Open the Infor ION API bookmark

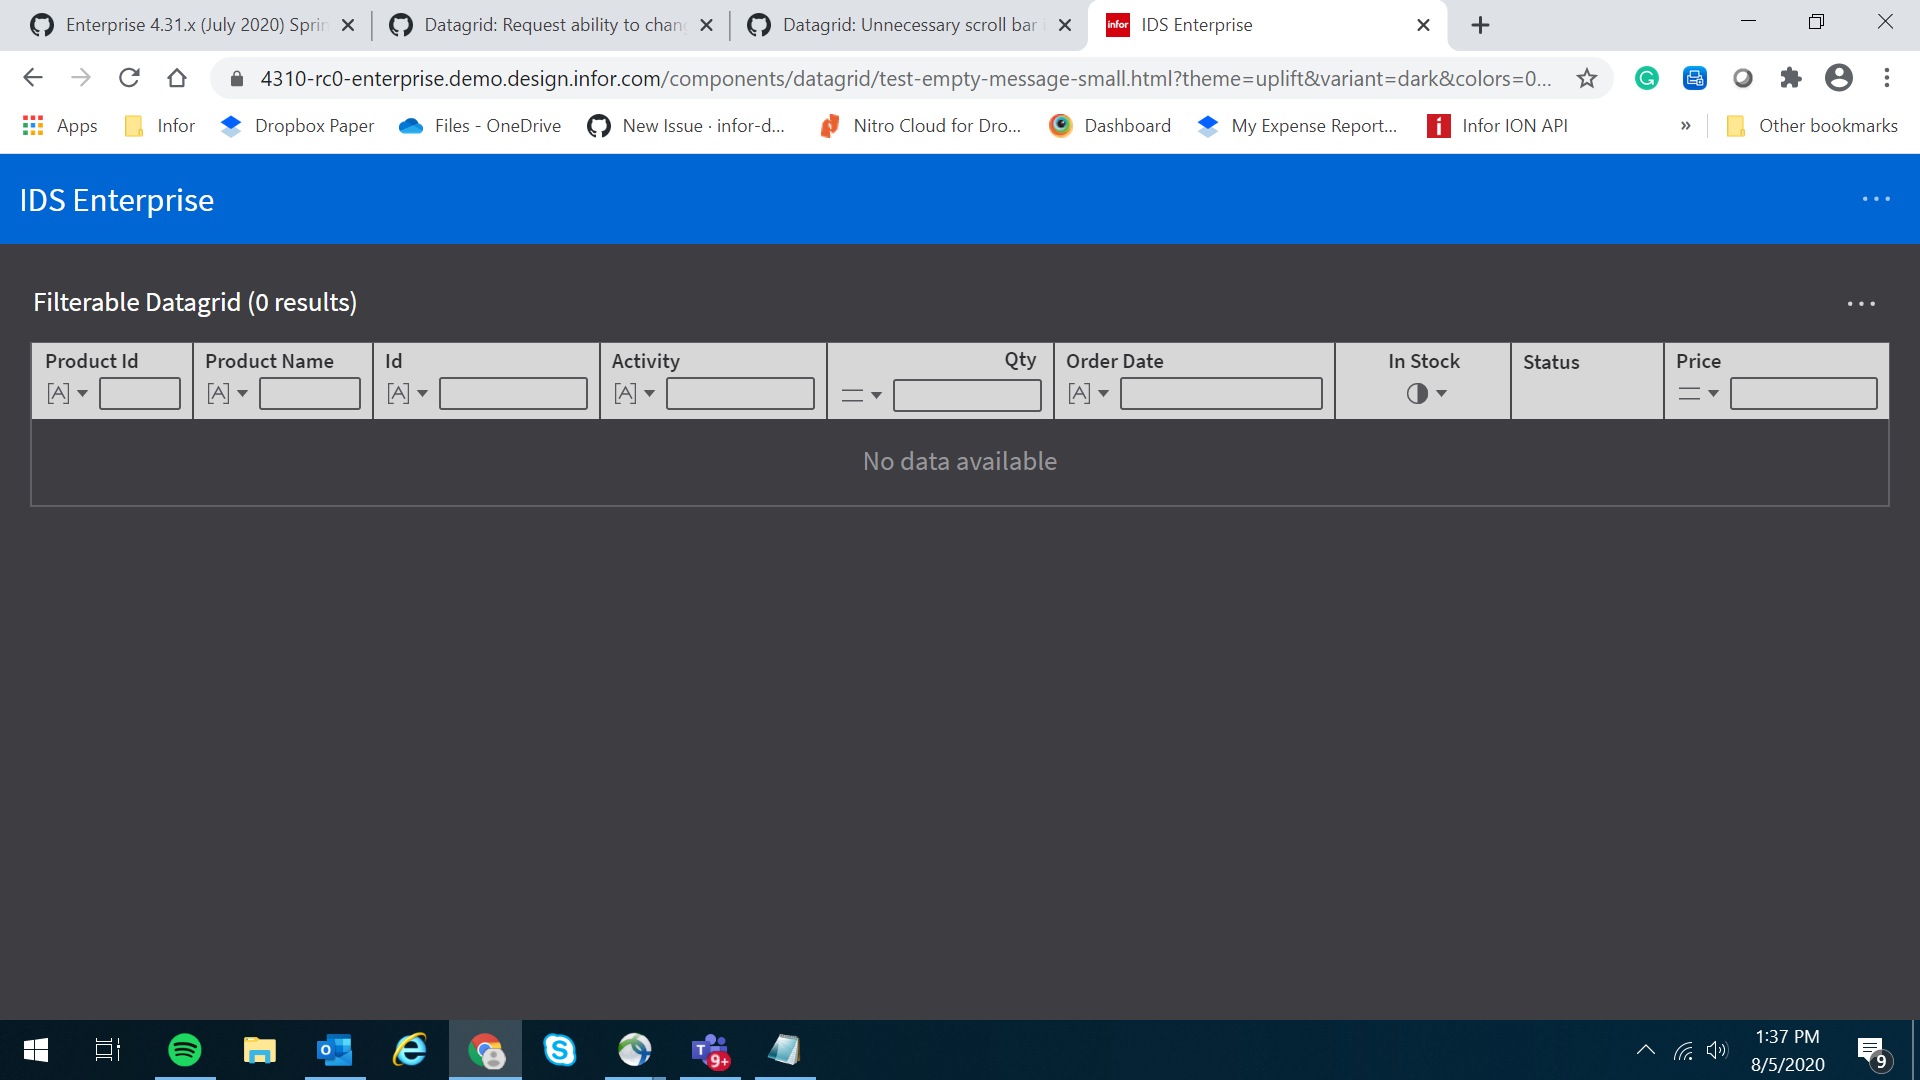coord(1498,126)
